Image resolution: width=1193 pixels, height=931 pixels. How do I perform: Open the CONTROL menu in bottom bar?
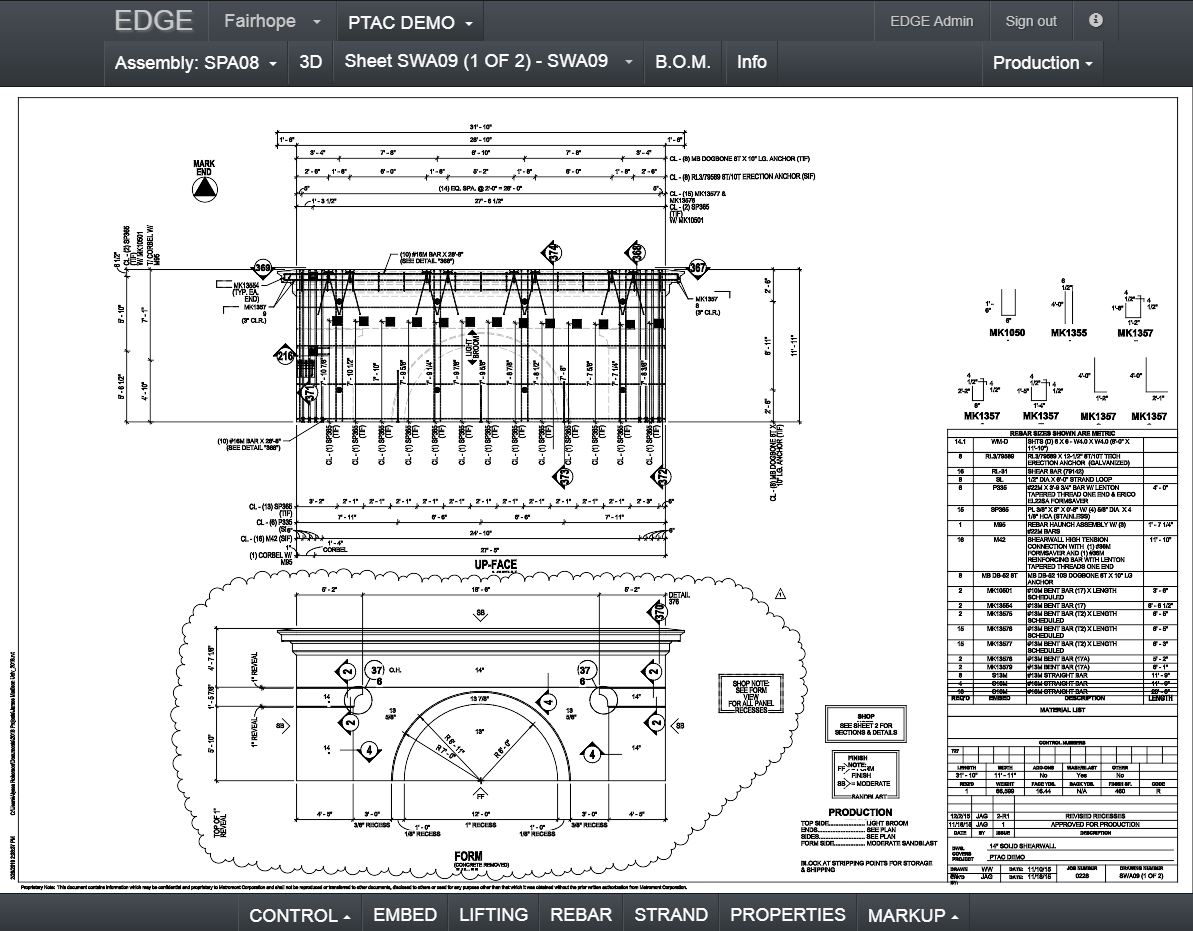tap(299, 914)
